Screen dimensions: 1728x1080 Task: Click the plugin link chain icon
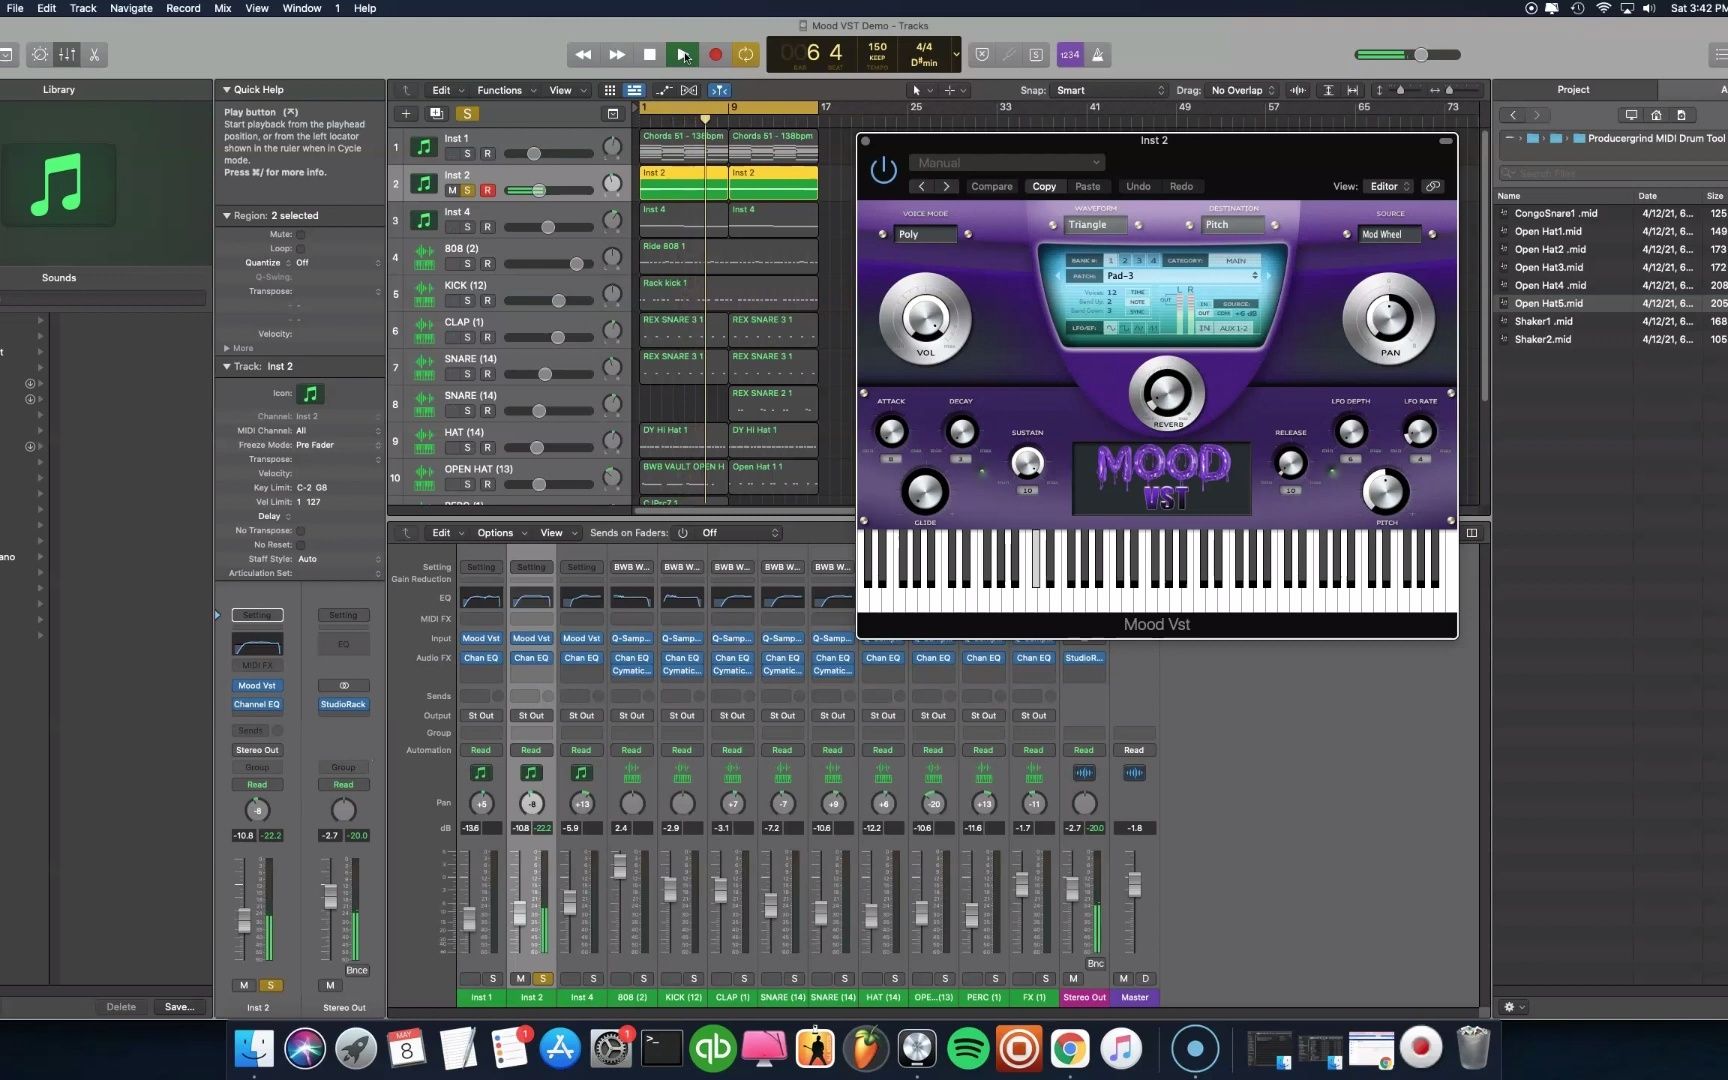tap(1433, 187)
